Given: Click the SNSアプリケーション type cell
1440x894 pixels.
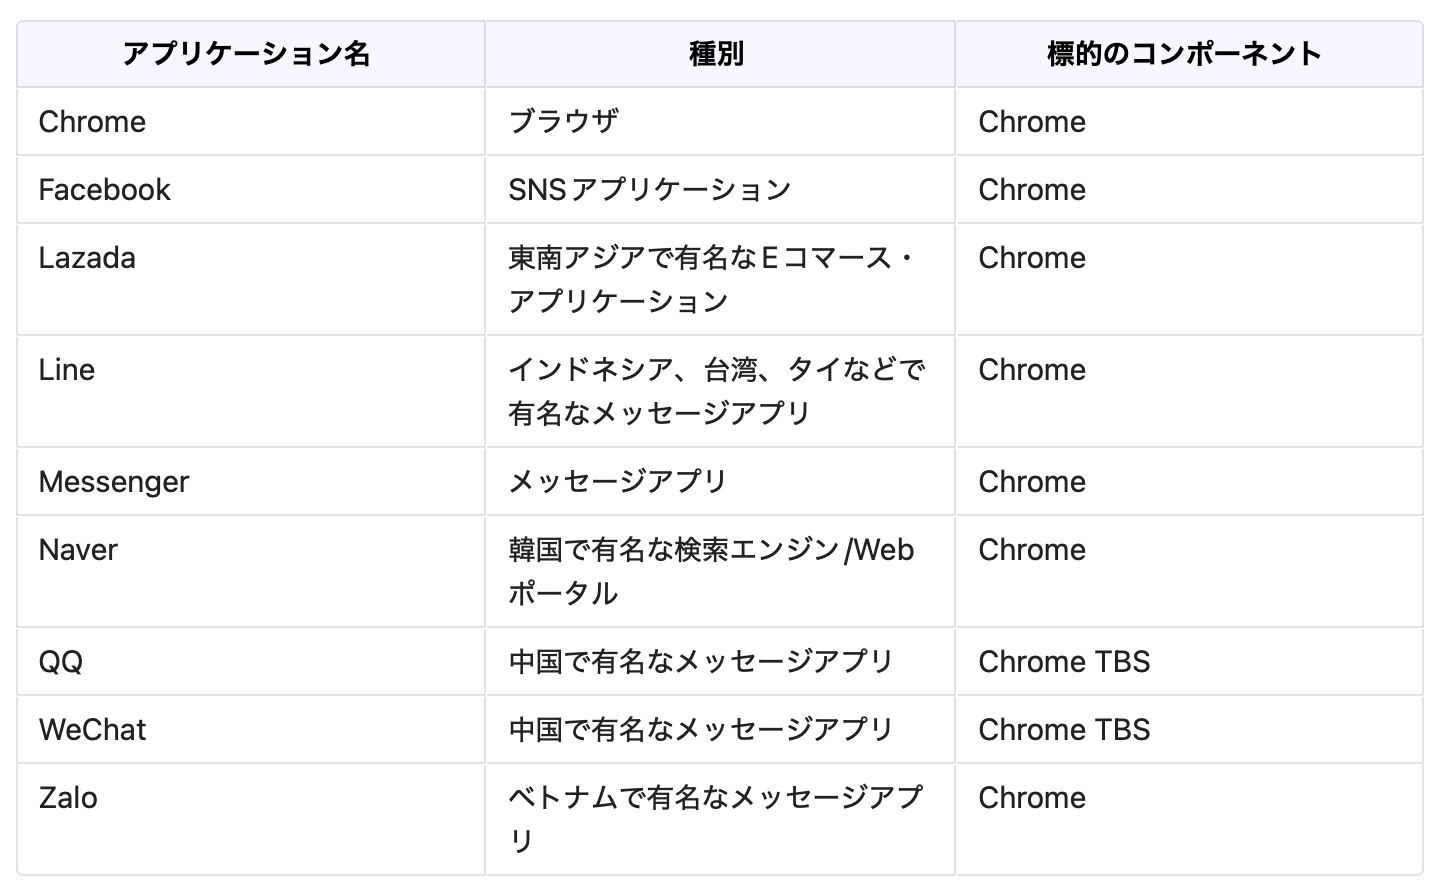Looking at the screenshot, I should [649, 190].
